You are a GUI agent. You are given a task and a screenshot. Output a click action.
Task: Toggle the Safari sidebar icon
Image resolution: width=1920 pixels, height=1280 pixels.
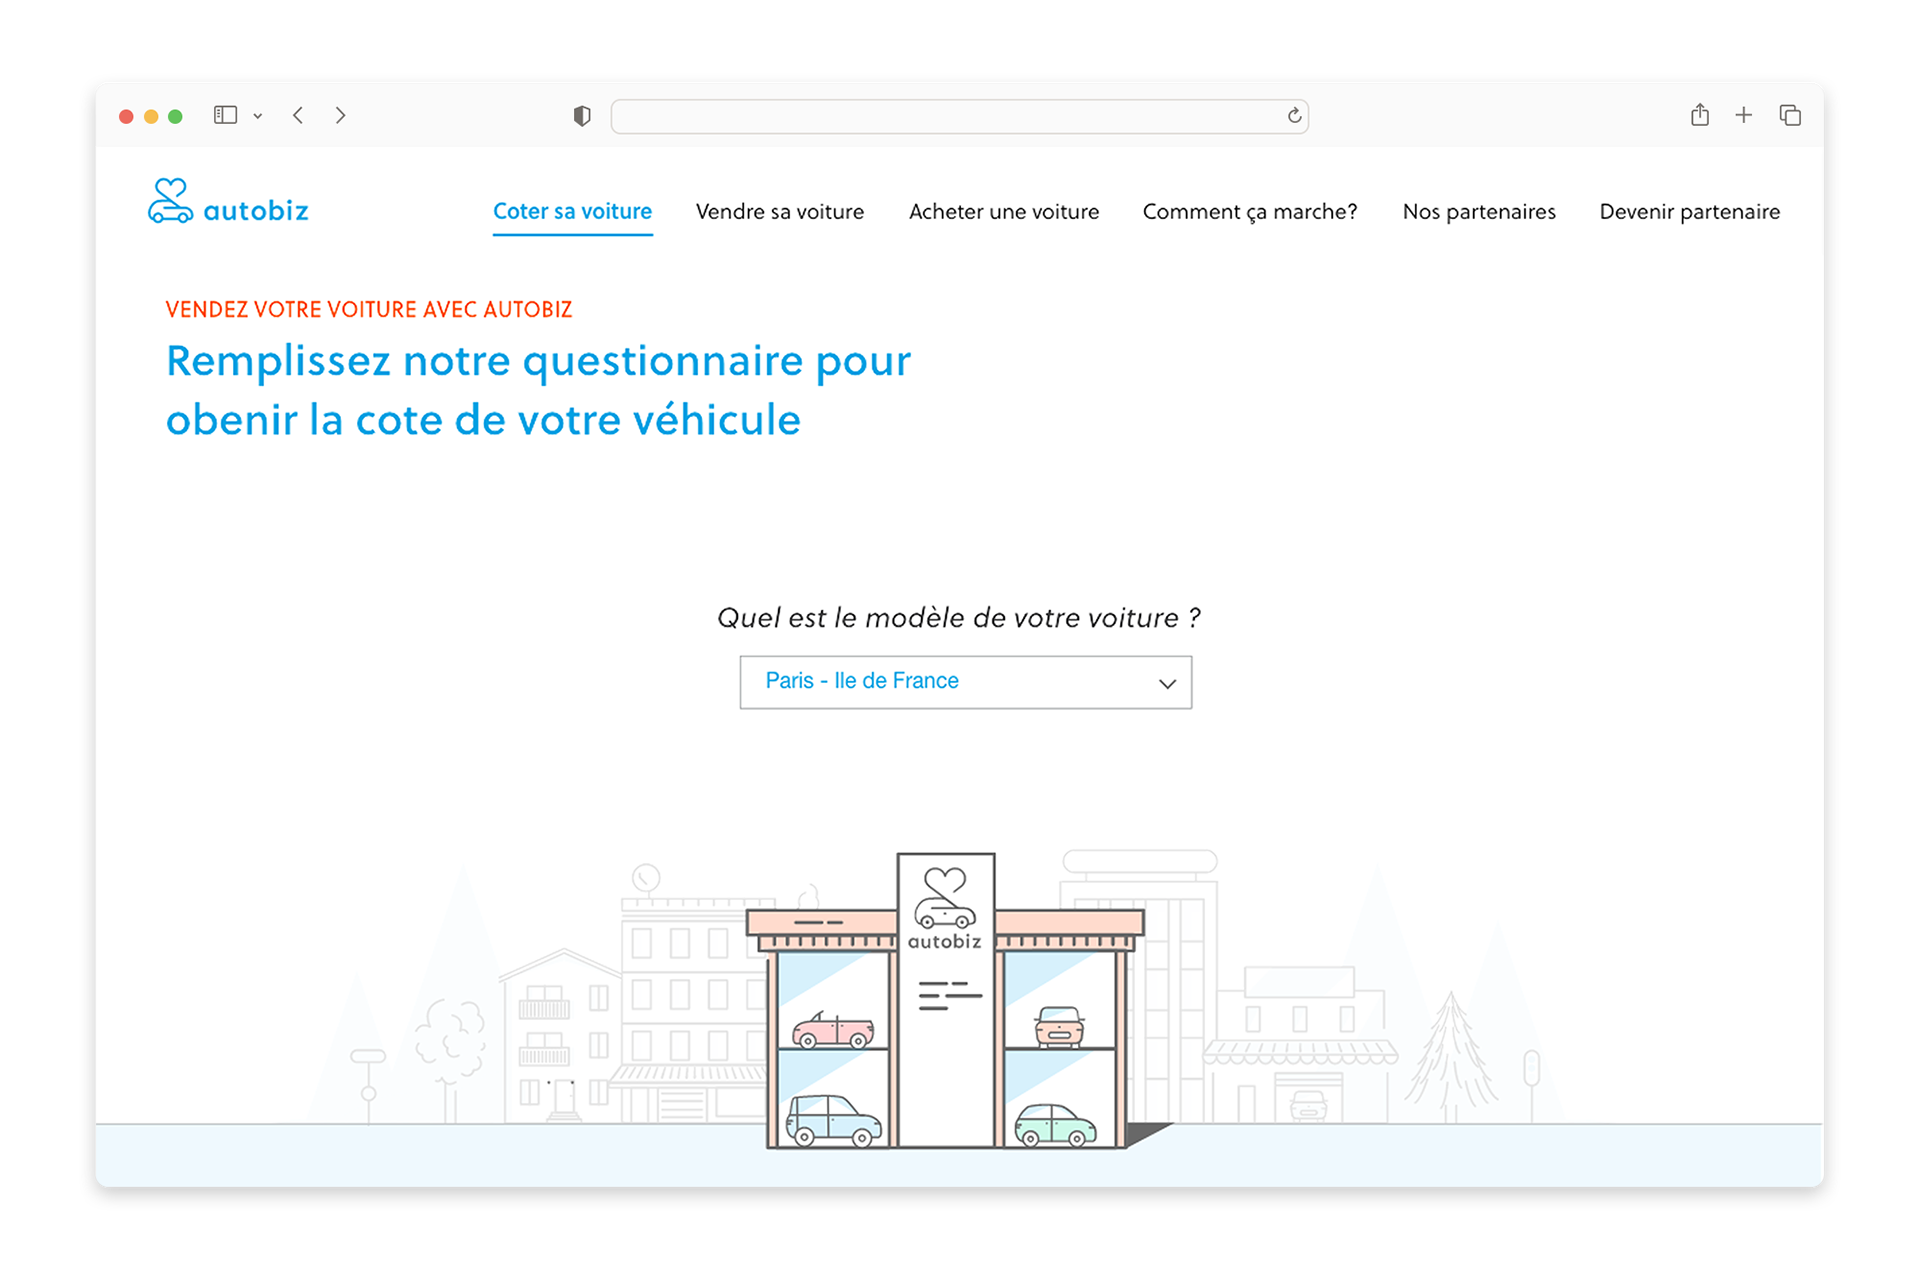[x=225, y=116]
